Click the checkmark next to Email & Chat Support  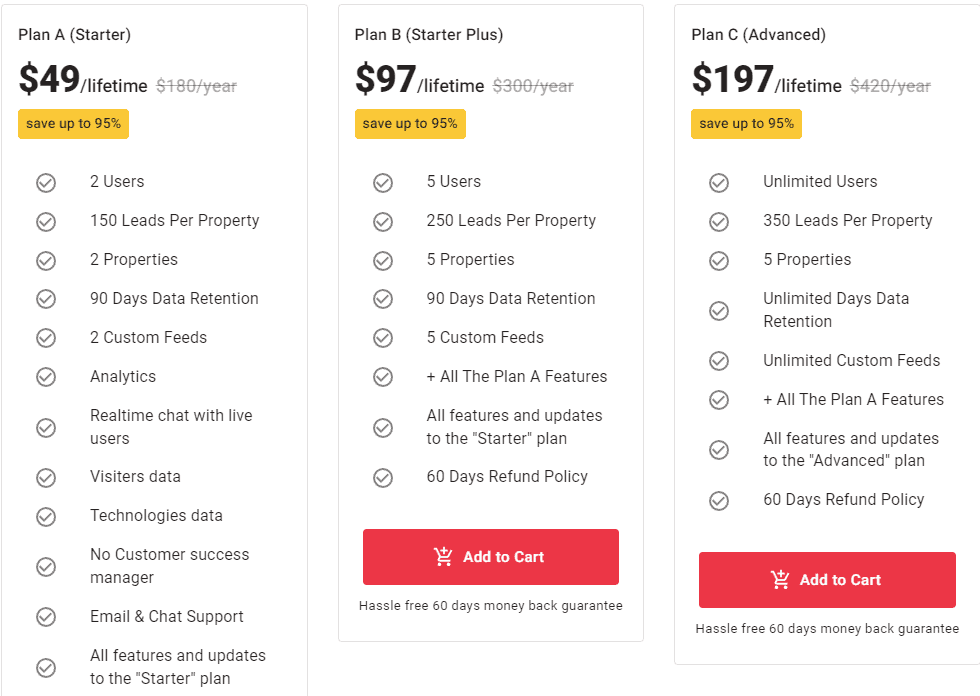[x=46, y=616]
